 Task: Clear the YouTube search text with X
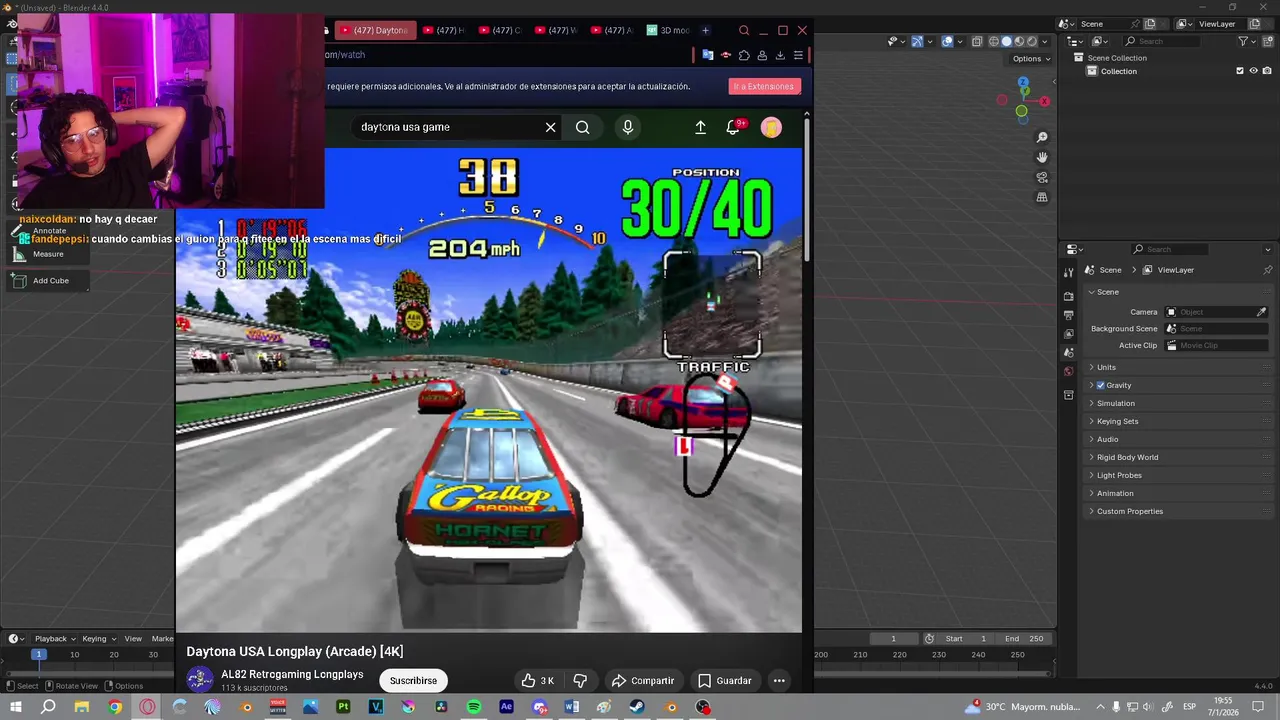(550, 127)
